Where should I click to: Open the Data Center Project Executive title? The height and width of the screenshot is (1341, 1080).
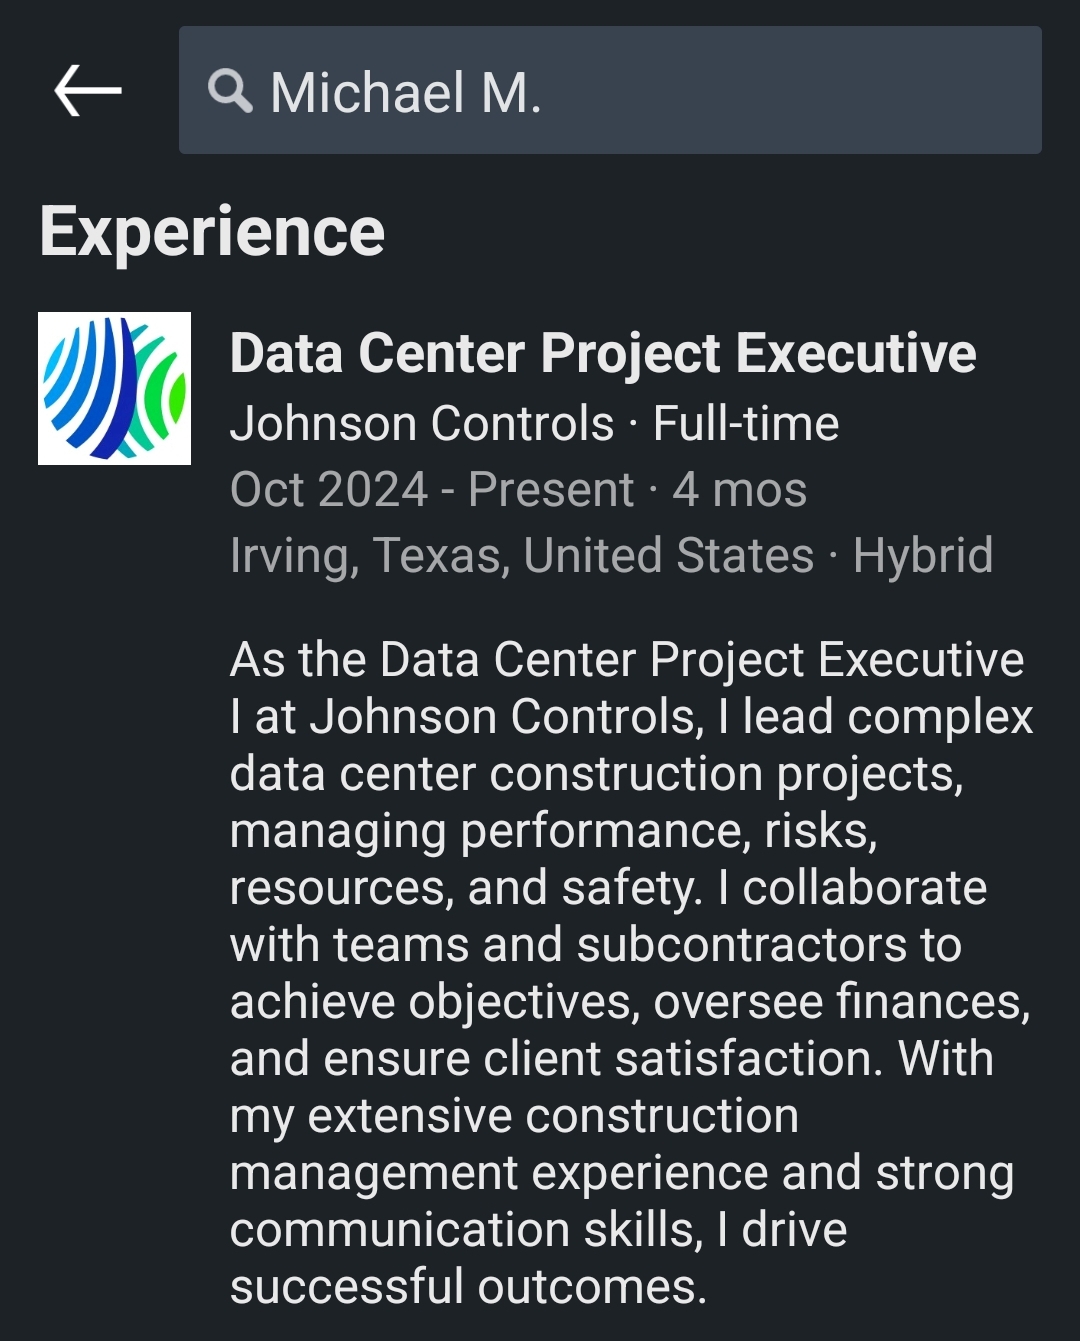[x=603, y=354]
